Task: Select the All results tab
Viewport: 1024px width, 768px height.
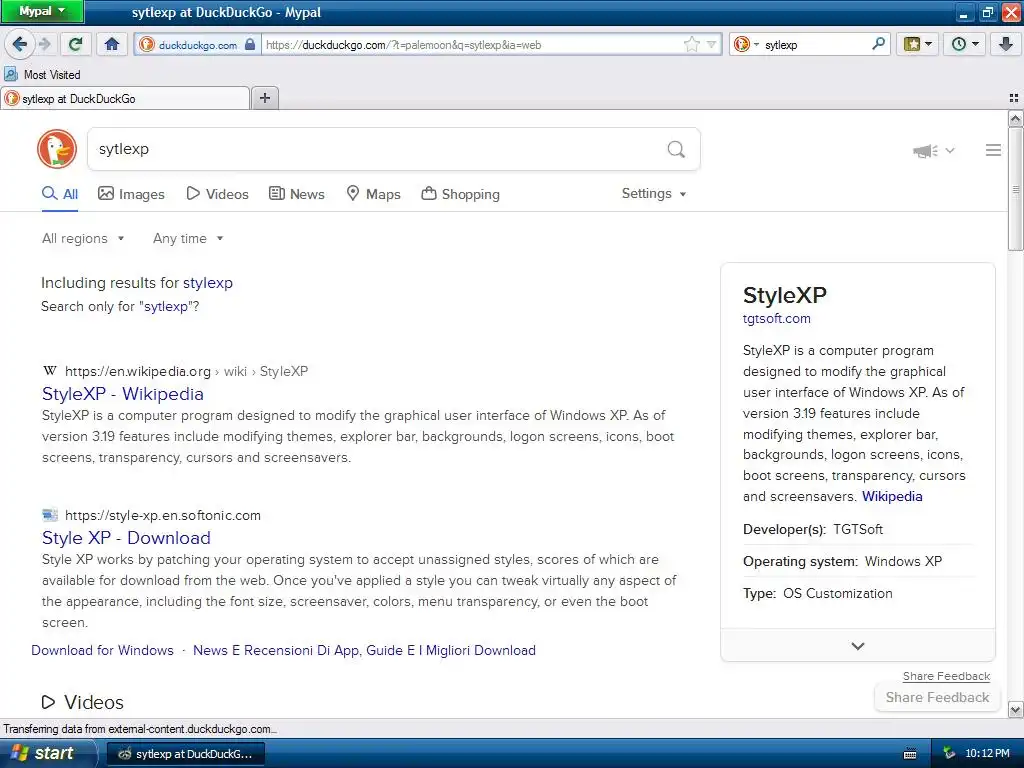Action: pyautogui.click(x=60, y=194)
